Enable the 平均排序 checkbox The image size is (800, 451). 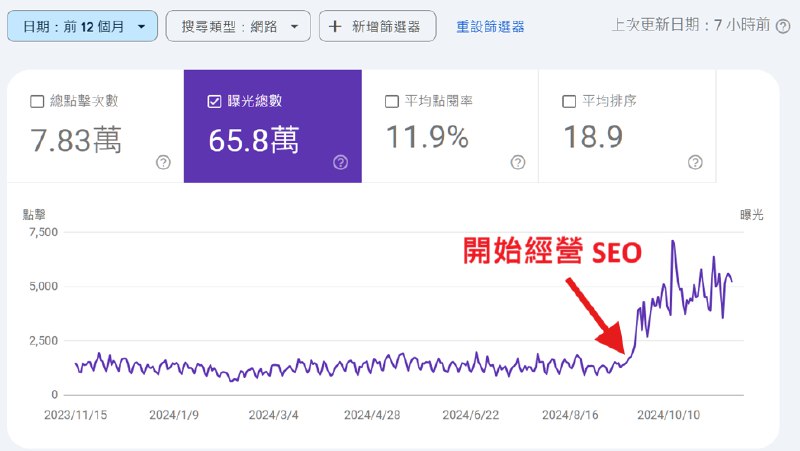569,101
